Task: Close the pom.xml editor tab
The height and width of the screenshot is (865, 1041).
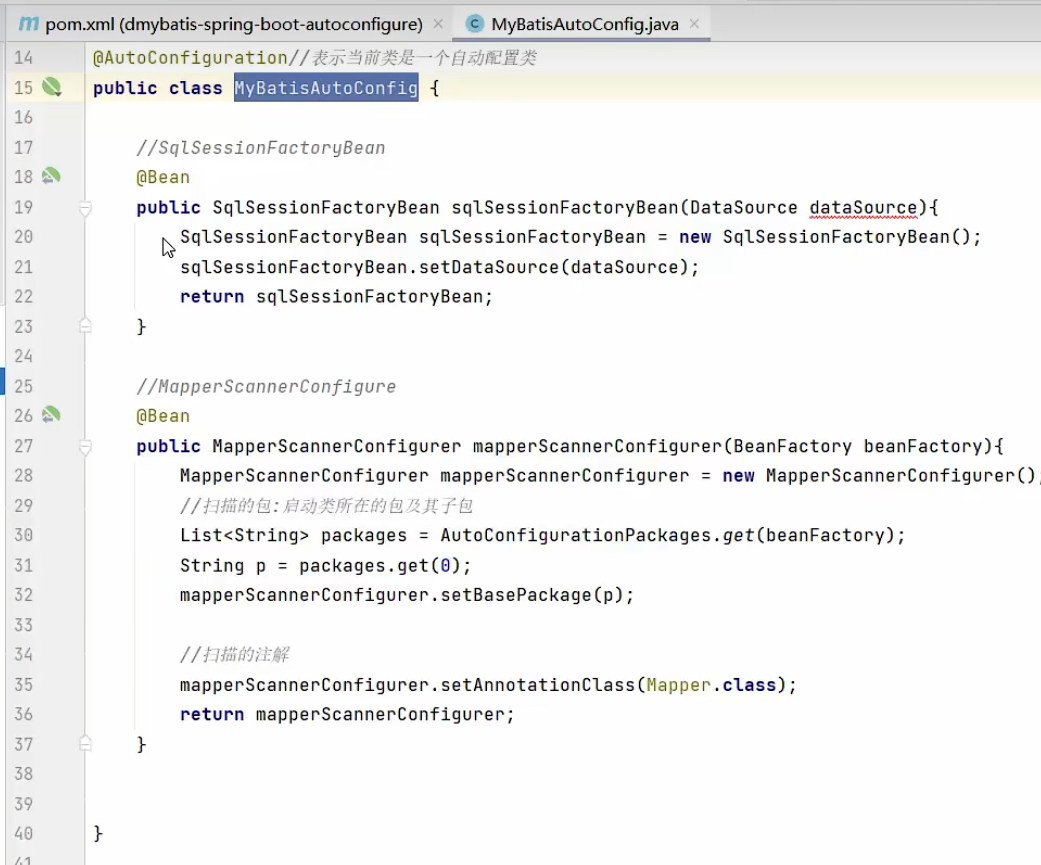Action: click(438, 24)
